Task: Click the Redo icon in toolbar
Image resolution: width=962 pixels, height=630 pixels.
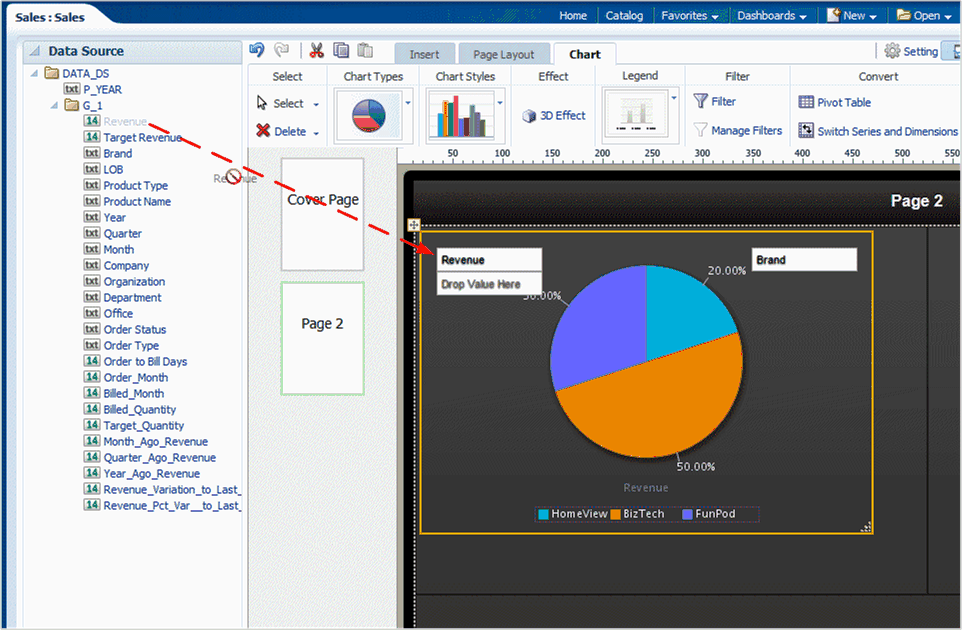Action: pyautogui.click(x=282, y=50)
